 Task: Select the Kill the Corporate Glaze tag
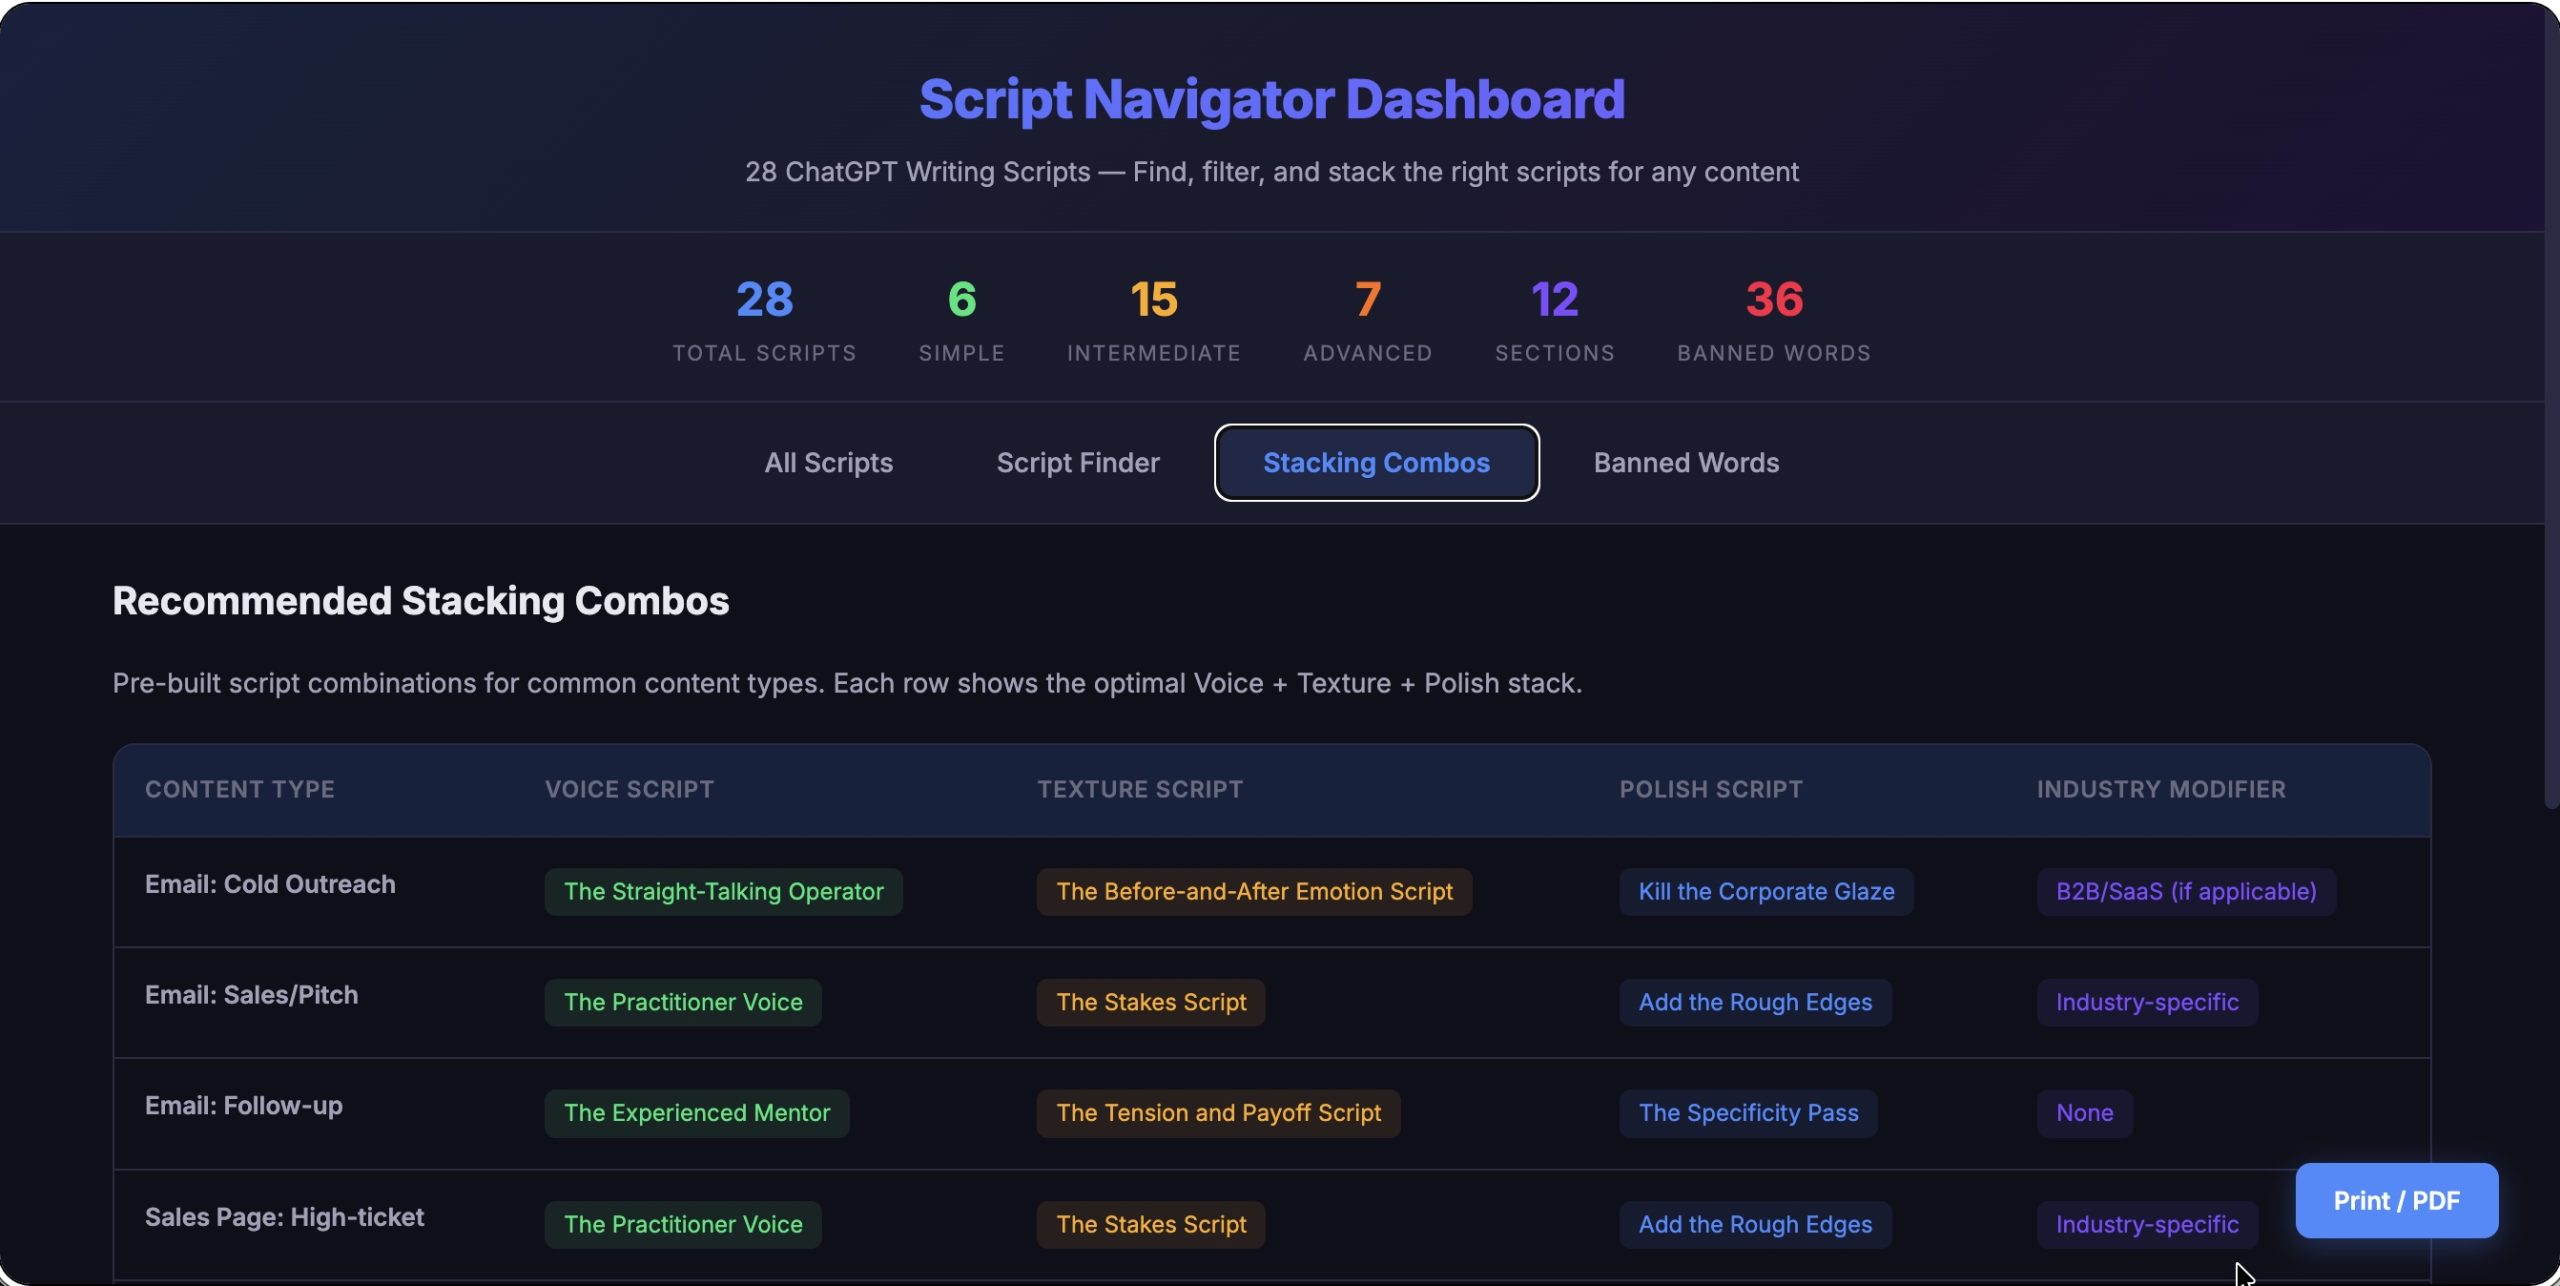[x=1765, y=891]
